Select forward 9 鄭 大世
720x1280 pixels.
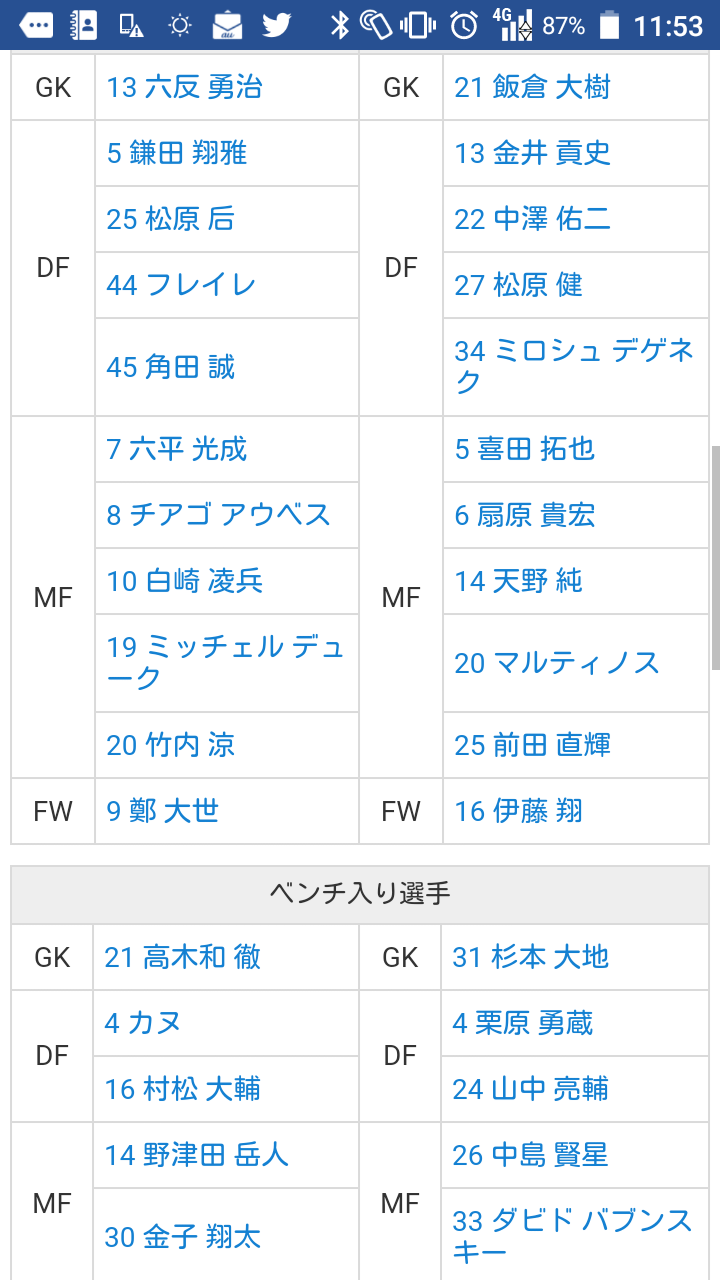click(162, 811)
